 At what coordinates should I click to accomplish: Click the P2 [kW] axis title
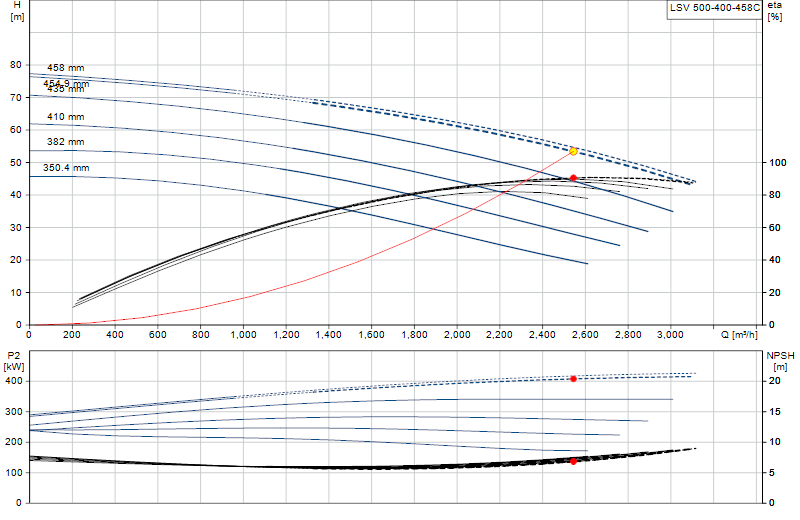point(14,361)
